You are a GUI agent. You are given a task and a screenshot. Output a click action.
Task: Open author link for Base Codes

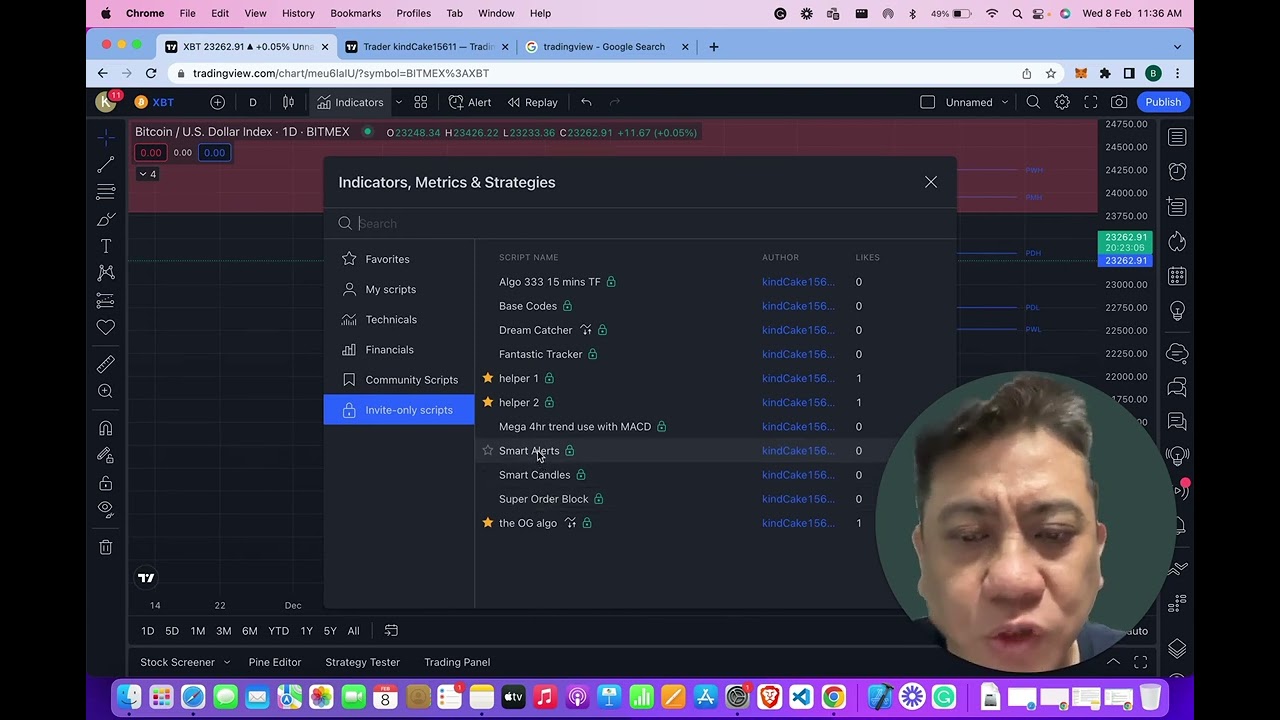[798, 306]
